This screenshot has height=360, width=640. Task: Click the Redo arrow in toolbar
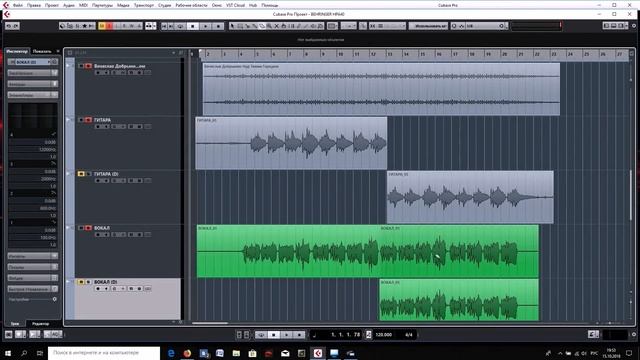16,26
